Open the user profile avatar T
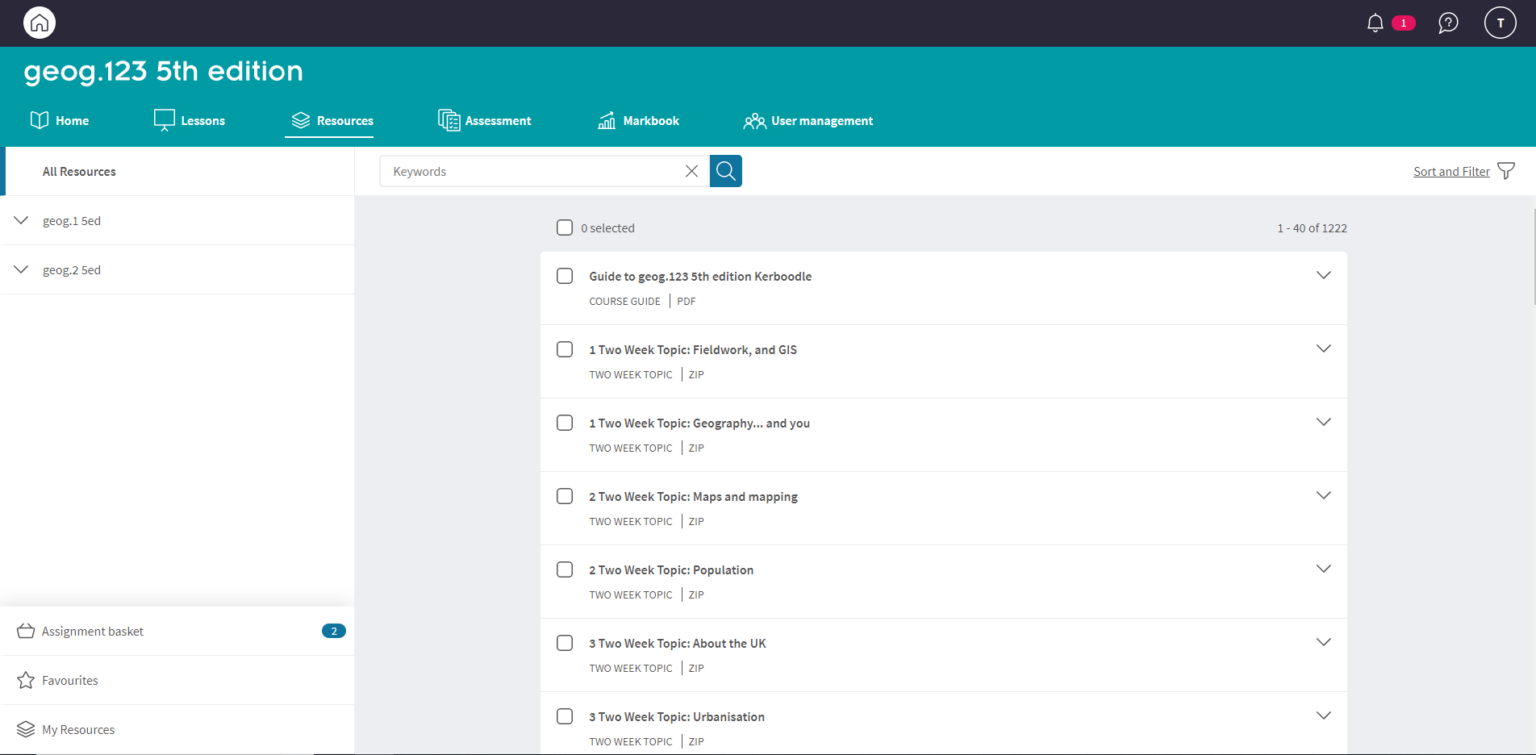Image resolution: width=1536 pixels, height=755 pixels. click(x=1500, y=23)
